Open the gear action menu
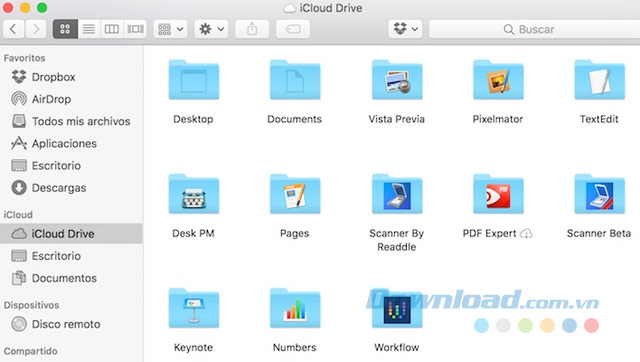Screen dimensions: 640x362 click(211, 29)
